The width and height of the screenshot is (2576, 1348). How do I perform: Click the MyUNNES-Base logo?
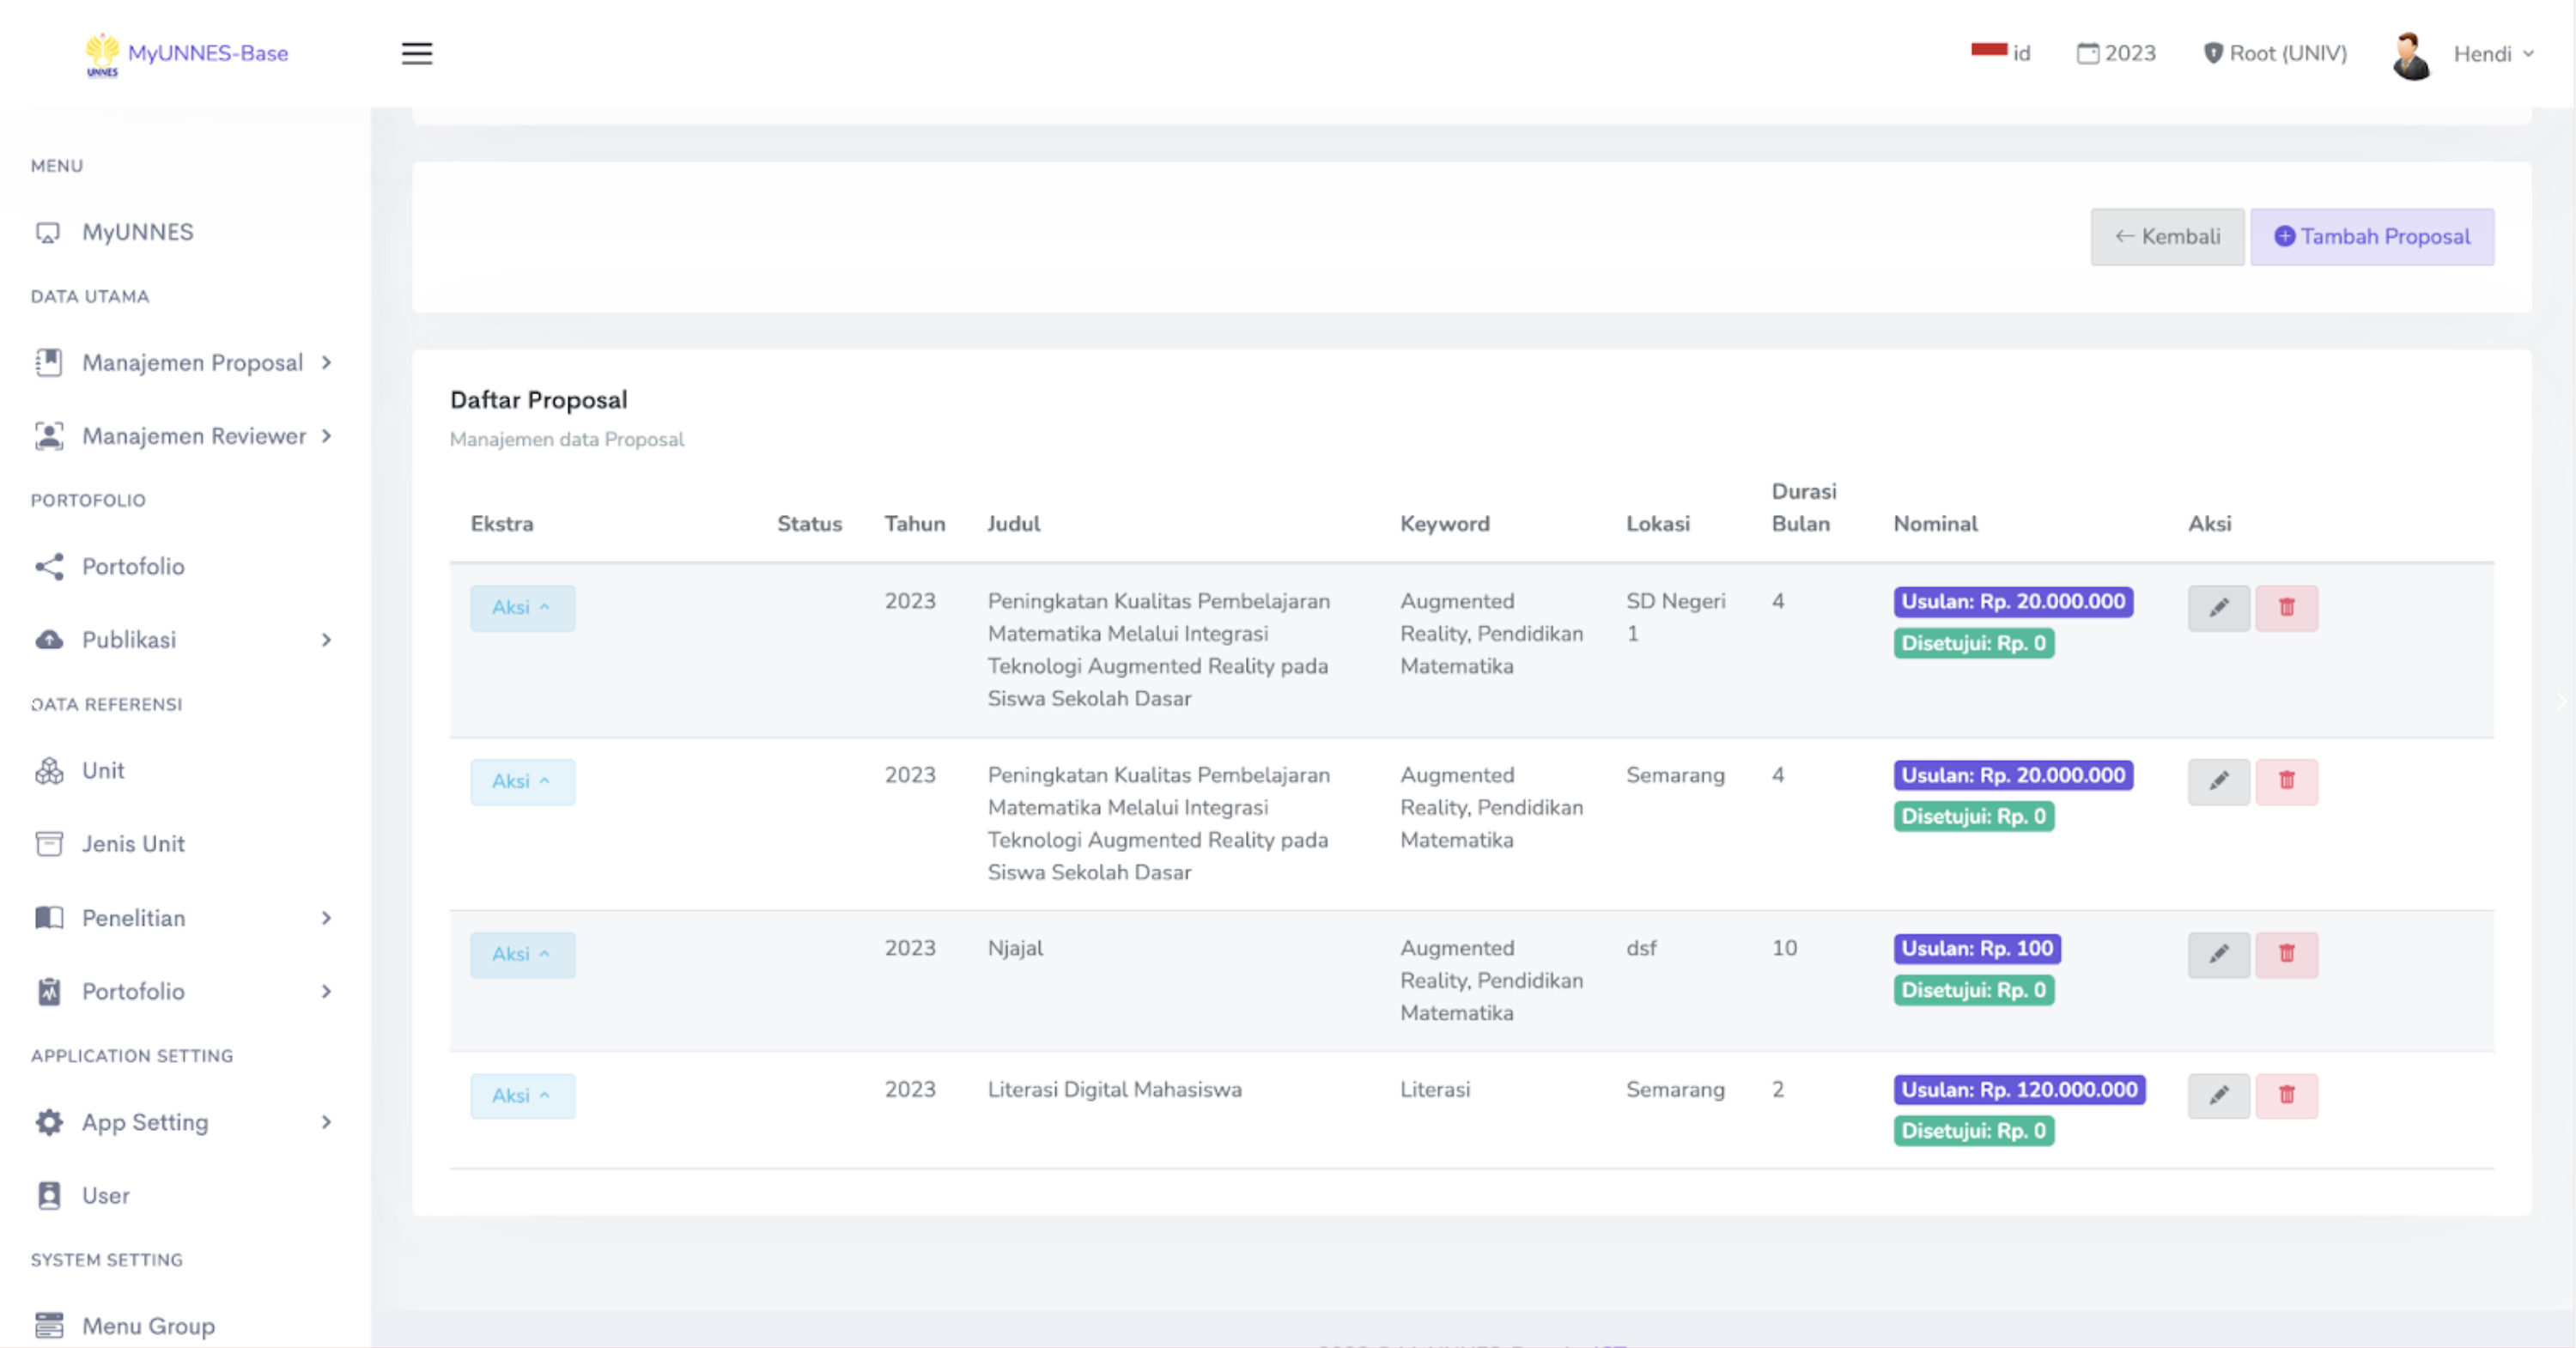click(188, 54)
